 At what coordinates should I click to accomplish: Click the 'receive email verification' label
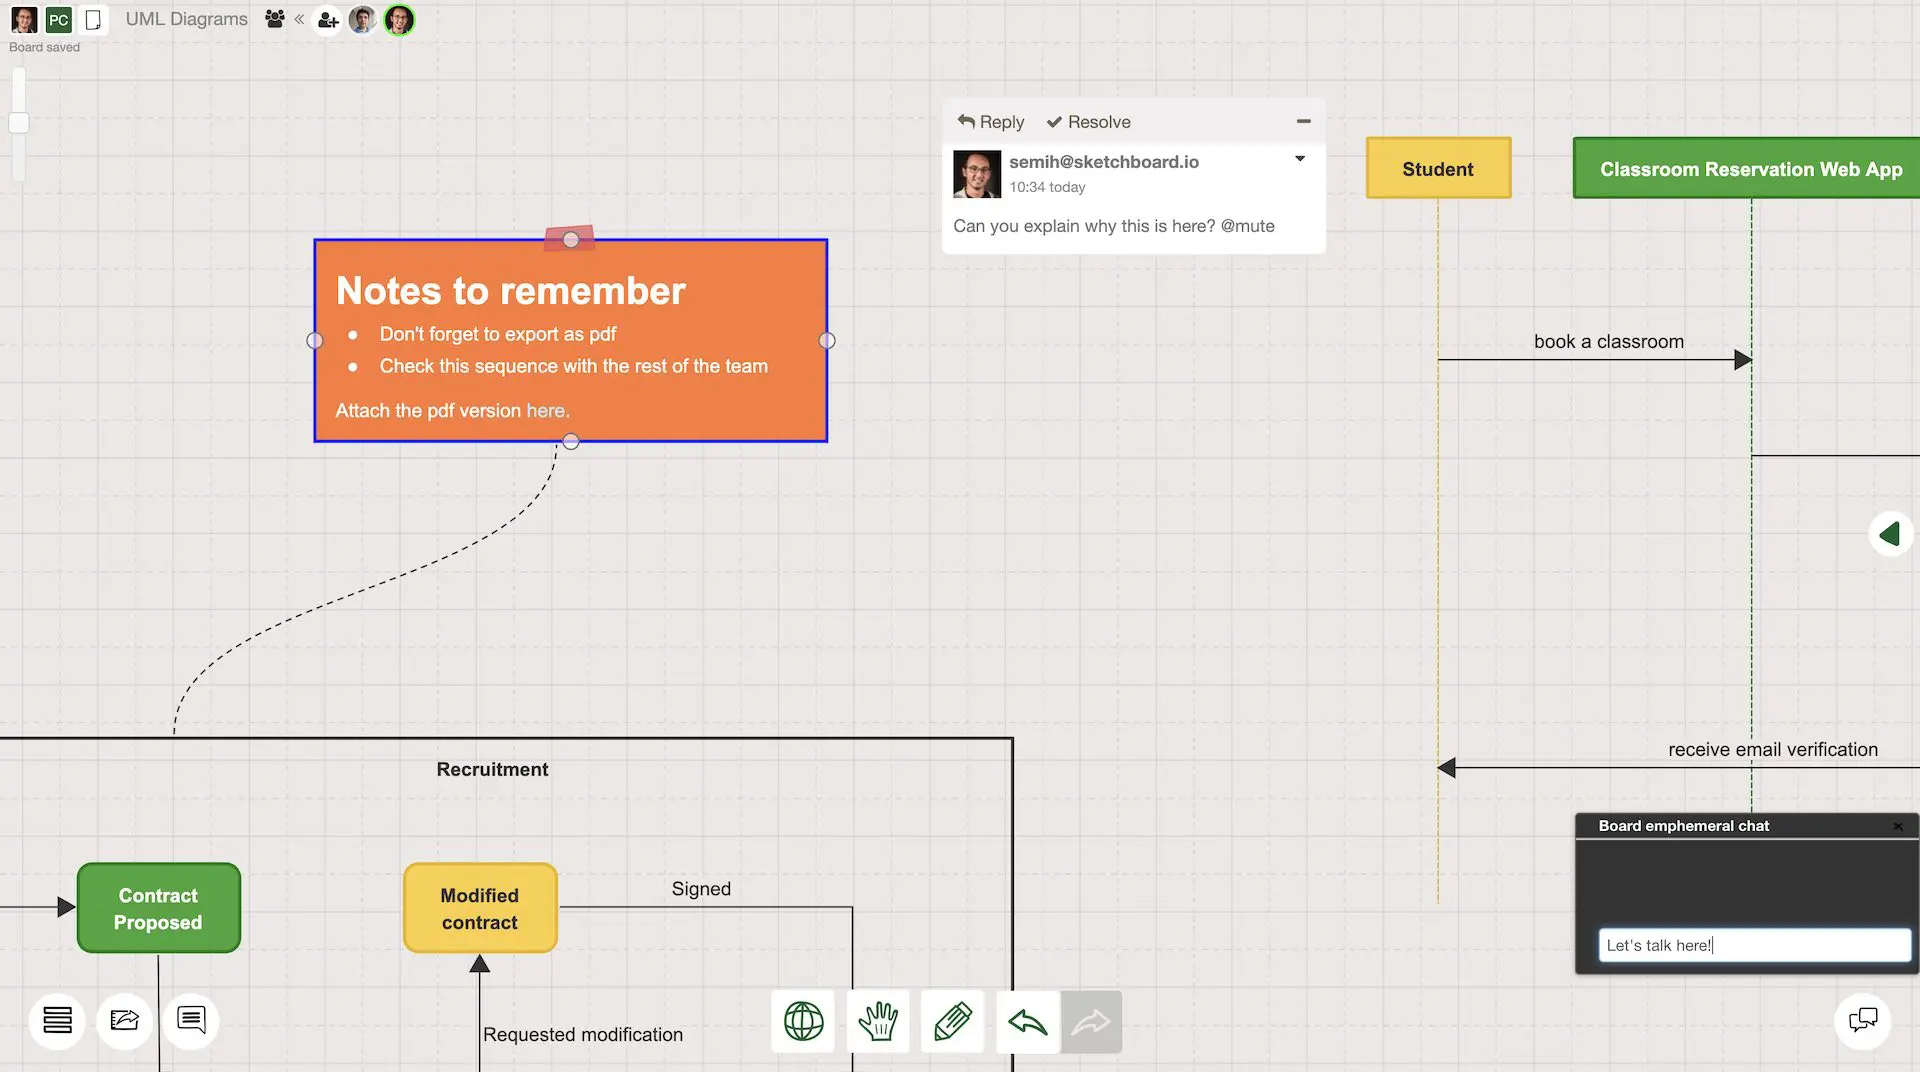(x=1773, y=749)
